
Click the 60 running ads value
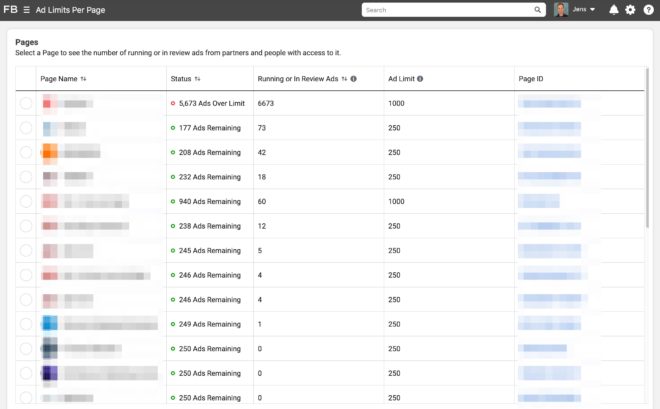click(262, 201)
